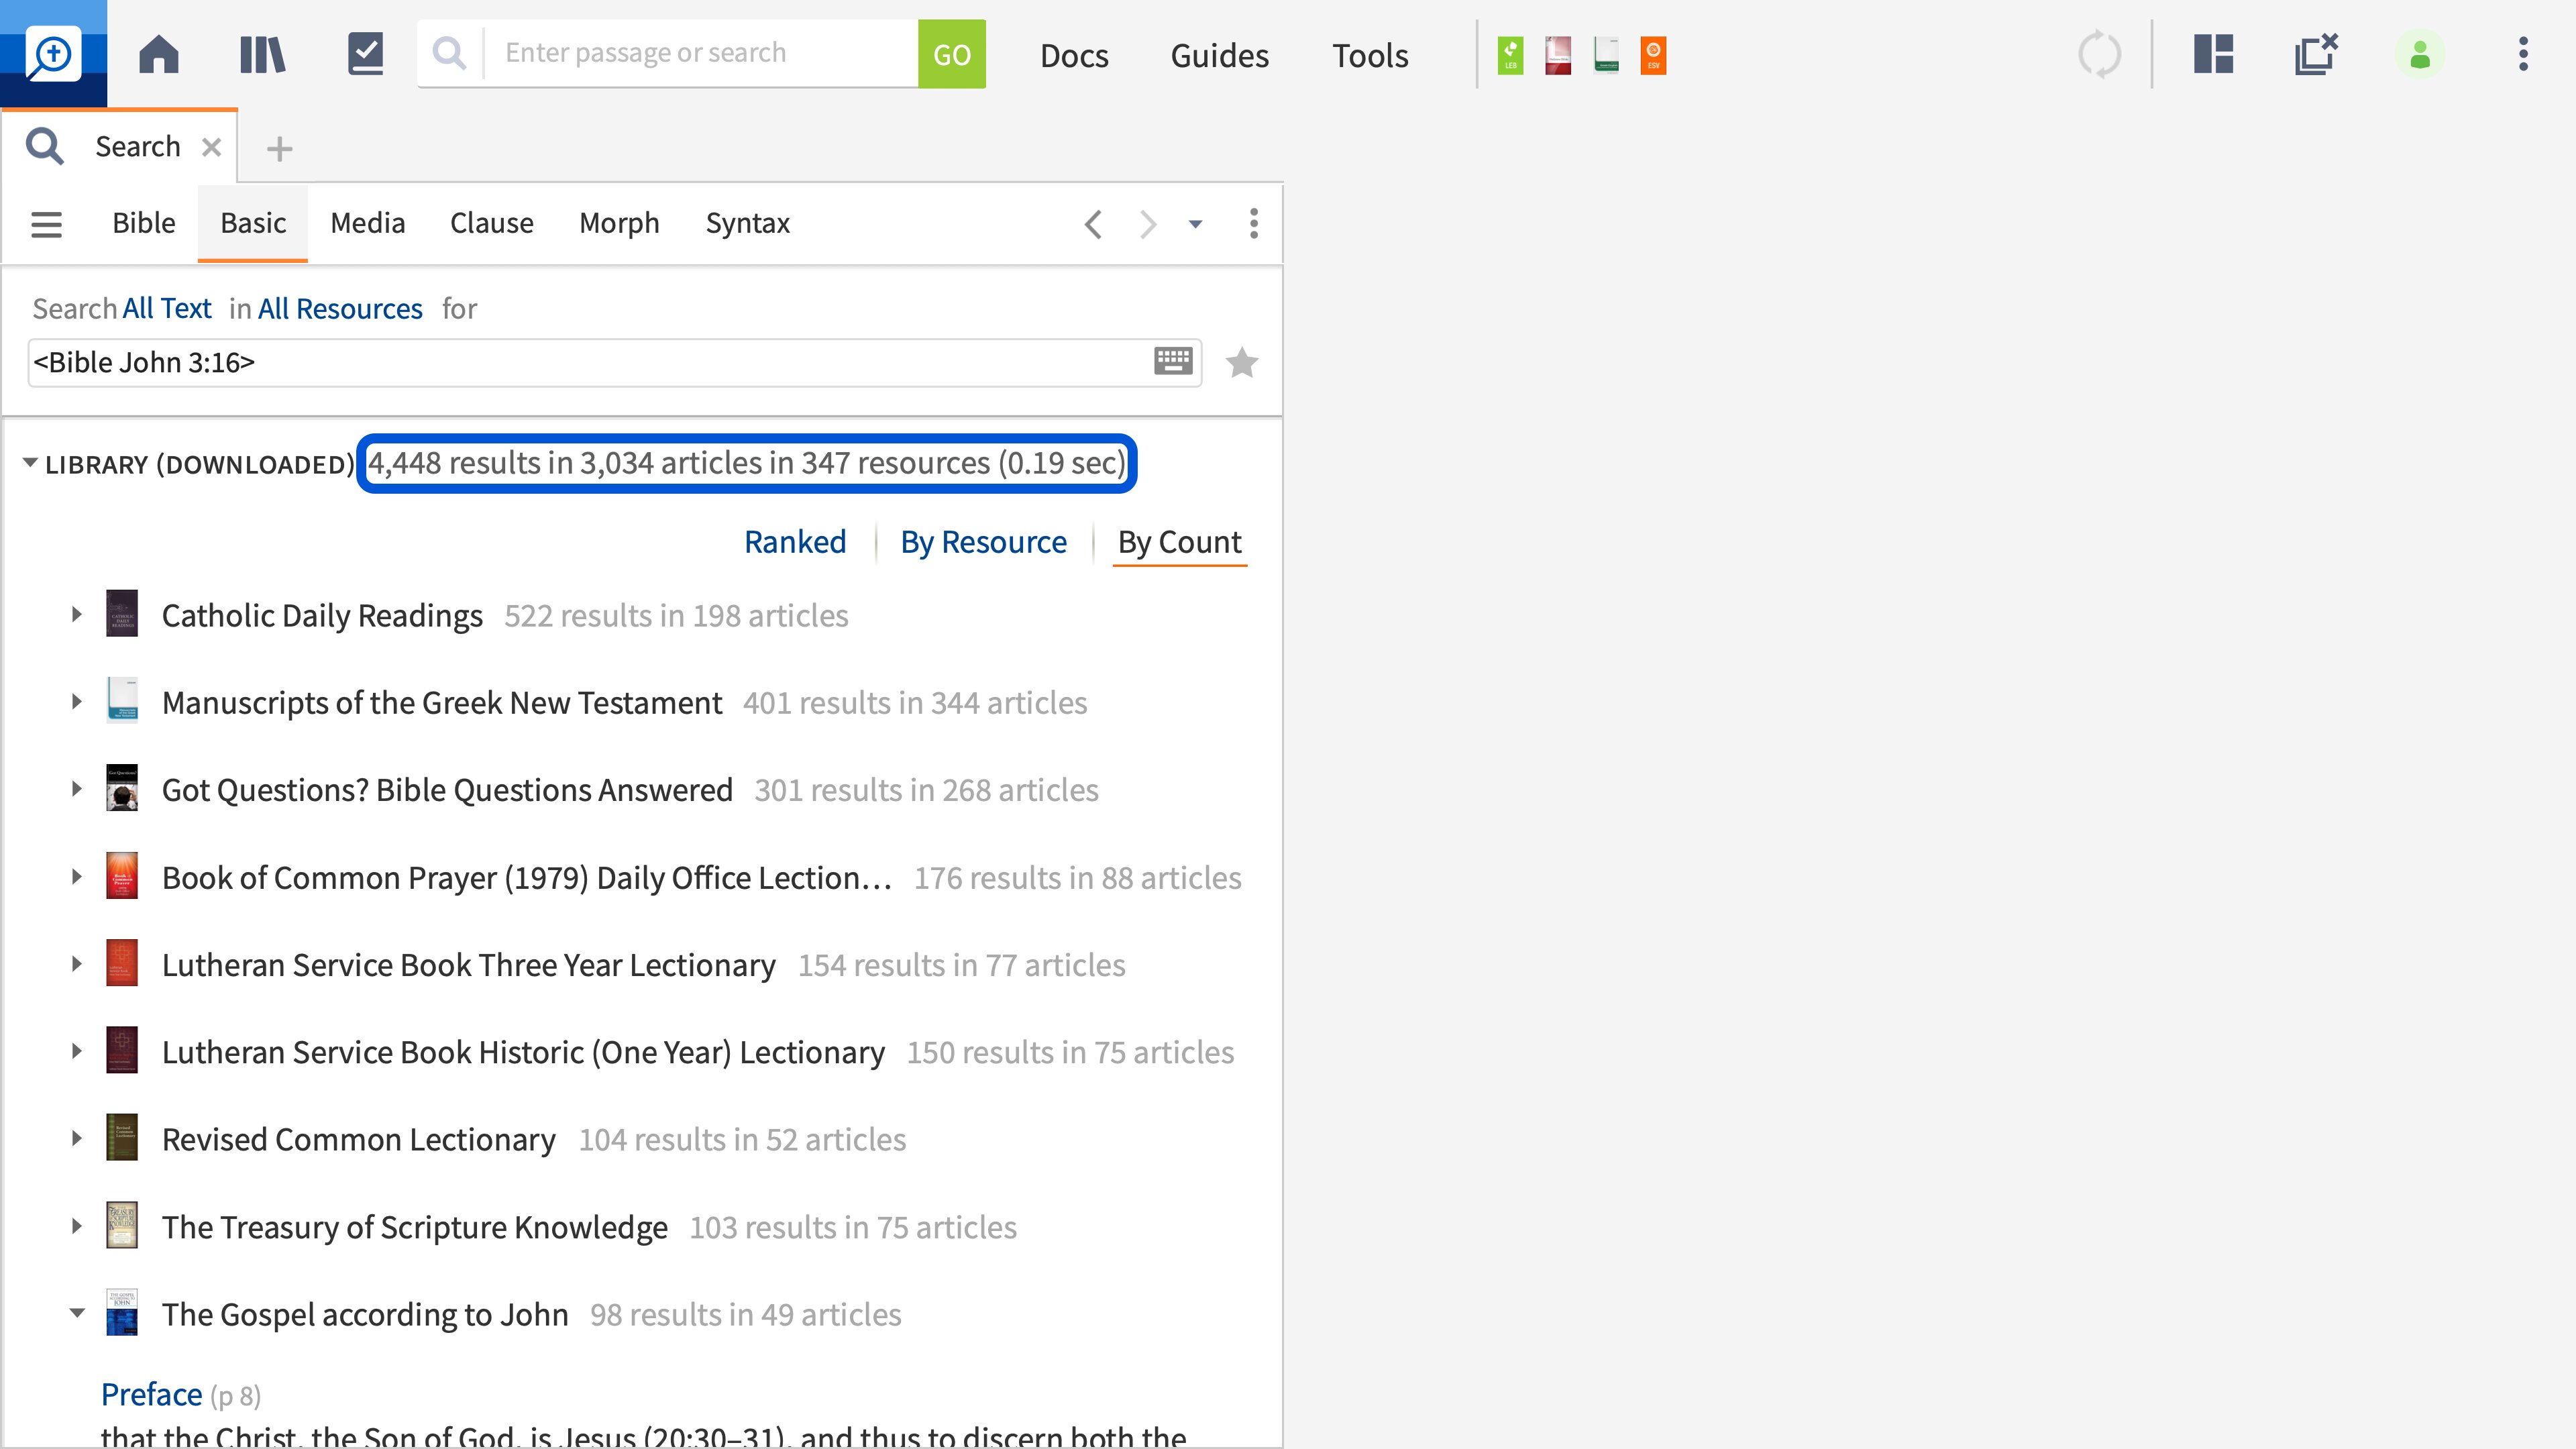Image resolution: width=2576 pixels, height=1449 pixels.
Task: Click the Catholic Daily Readings cover thumbnail
Action: coord(122,614)
